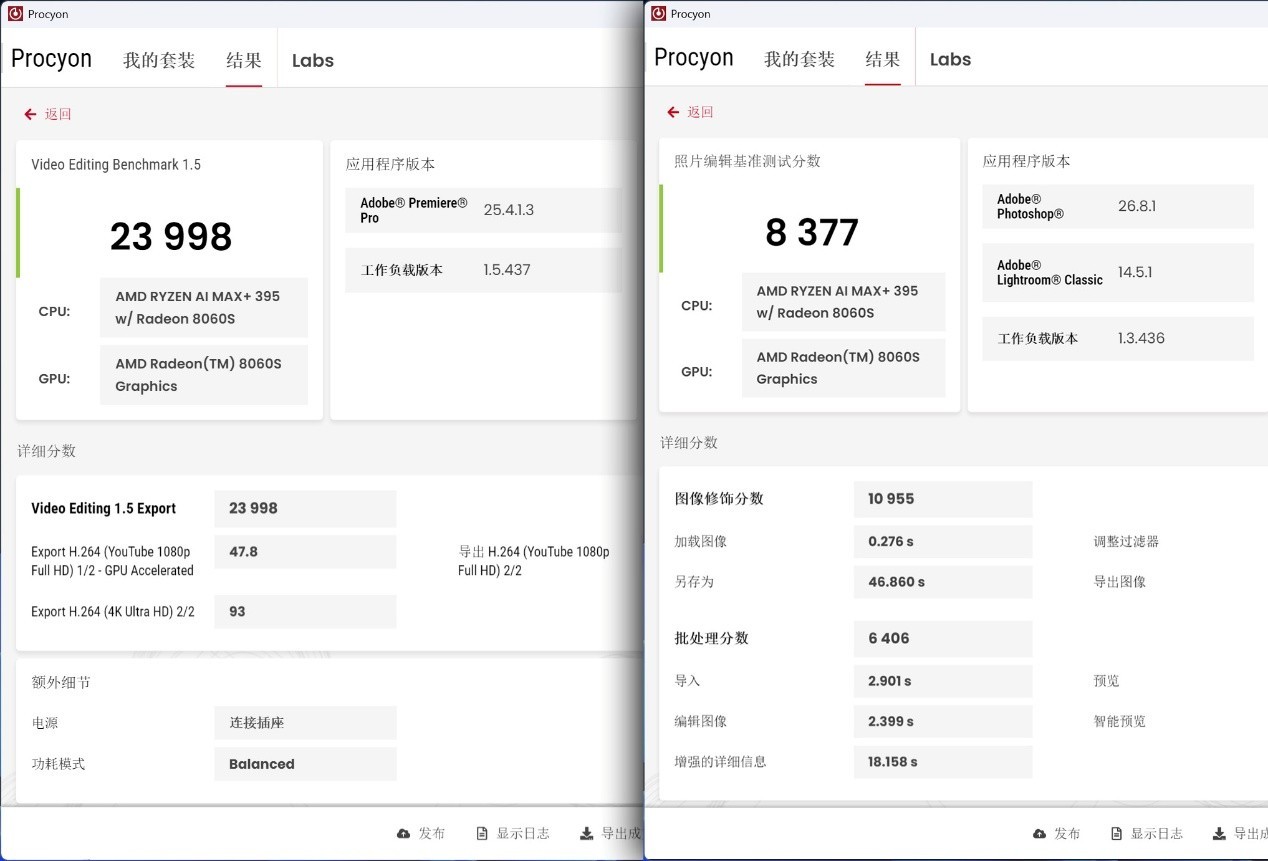
Task: Click 导出 H.264 1080p 2/2 label
Action: pyautogui.click(x=534, y=561)
